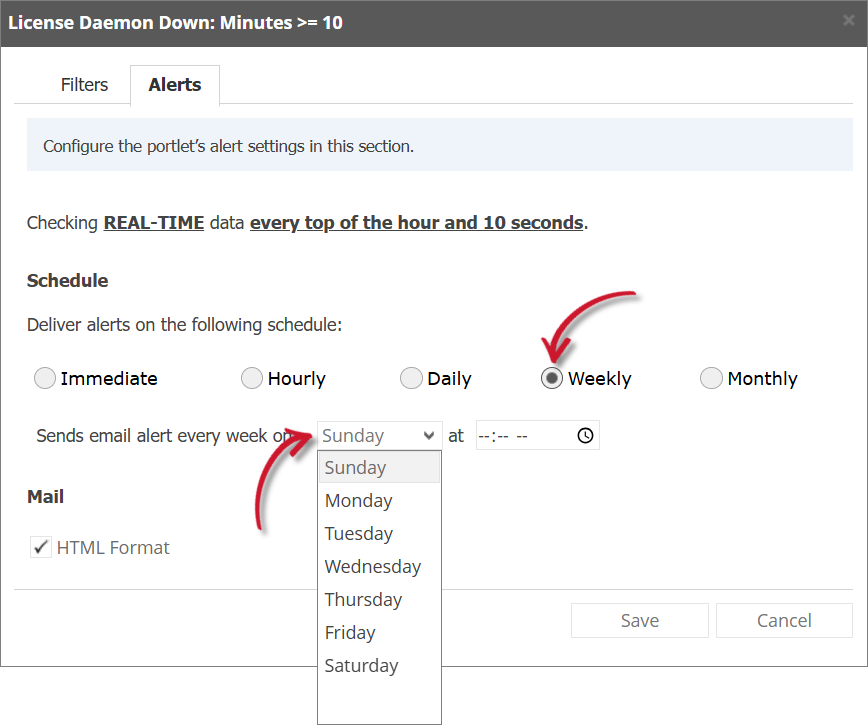Click the dialog close icon
The height and width of the screenshot is (725, 868).
pyautogui.click(x=851, y=22)
